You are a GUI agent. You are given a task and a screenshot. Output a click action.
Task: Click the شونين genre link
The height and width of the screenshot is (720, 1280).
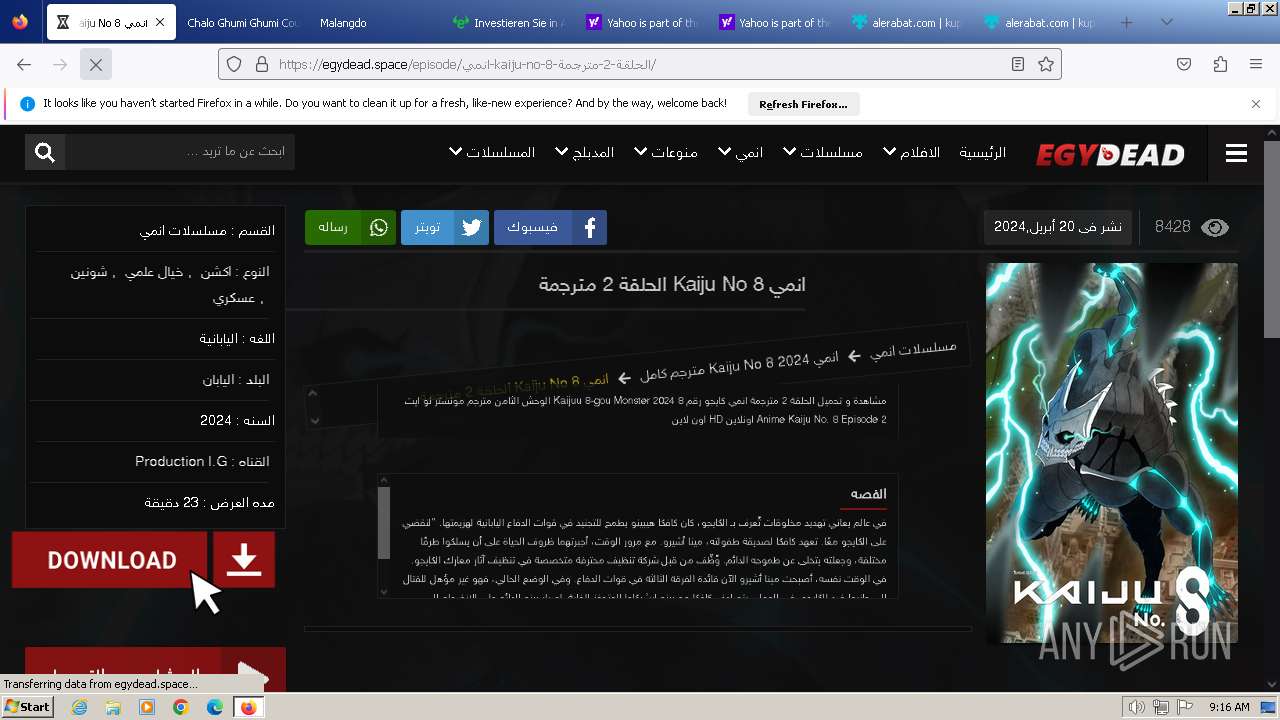click(x=88, y=272)
